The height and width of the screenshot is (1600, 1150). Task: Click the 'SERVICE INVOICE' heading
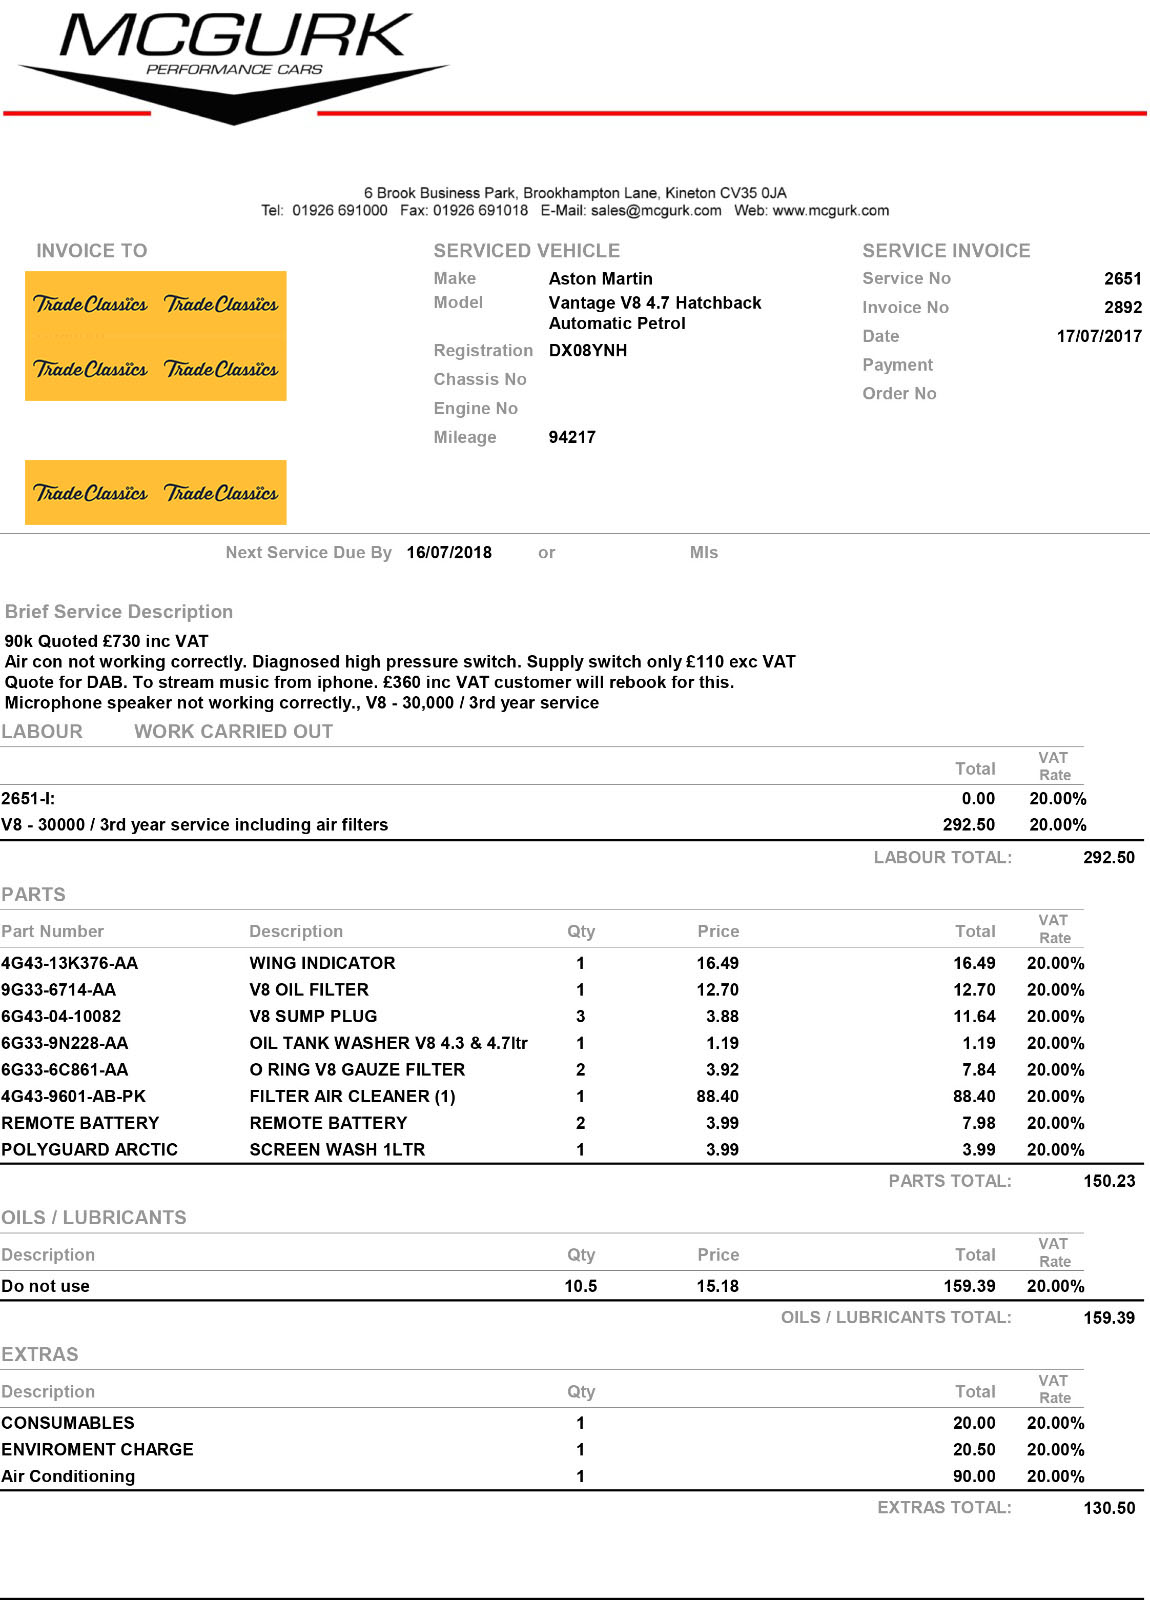(946, 251)
